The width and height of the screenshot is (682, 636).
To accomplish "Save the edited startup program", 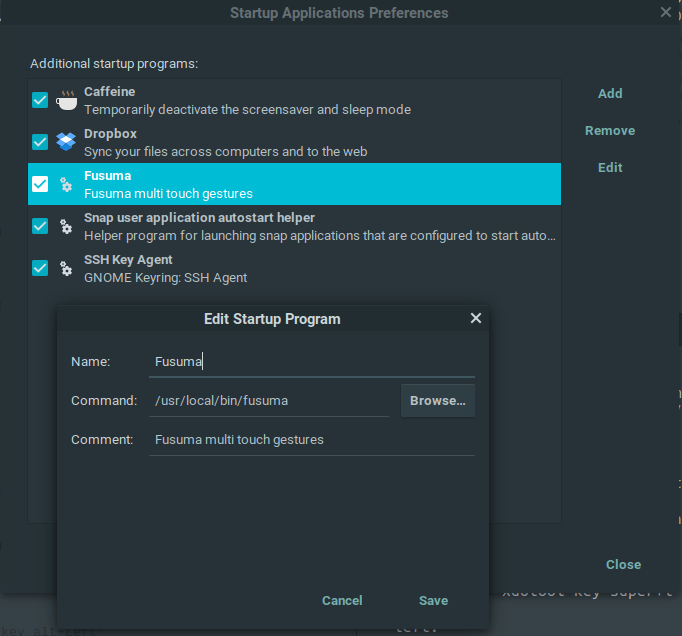I will pos(433,601).
